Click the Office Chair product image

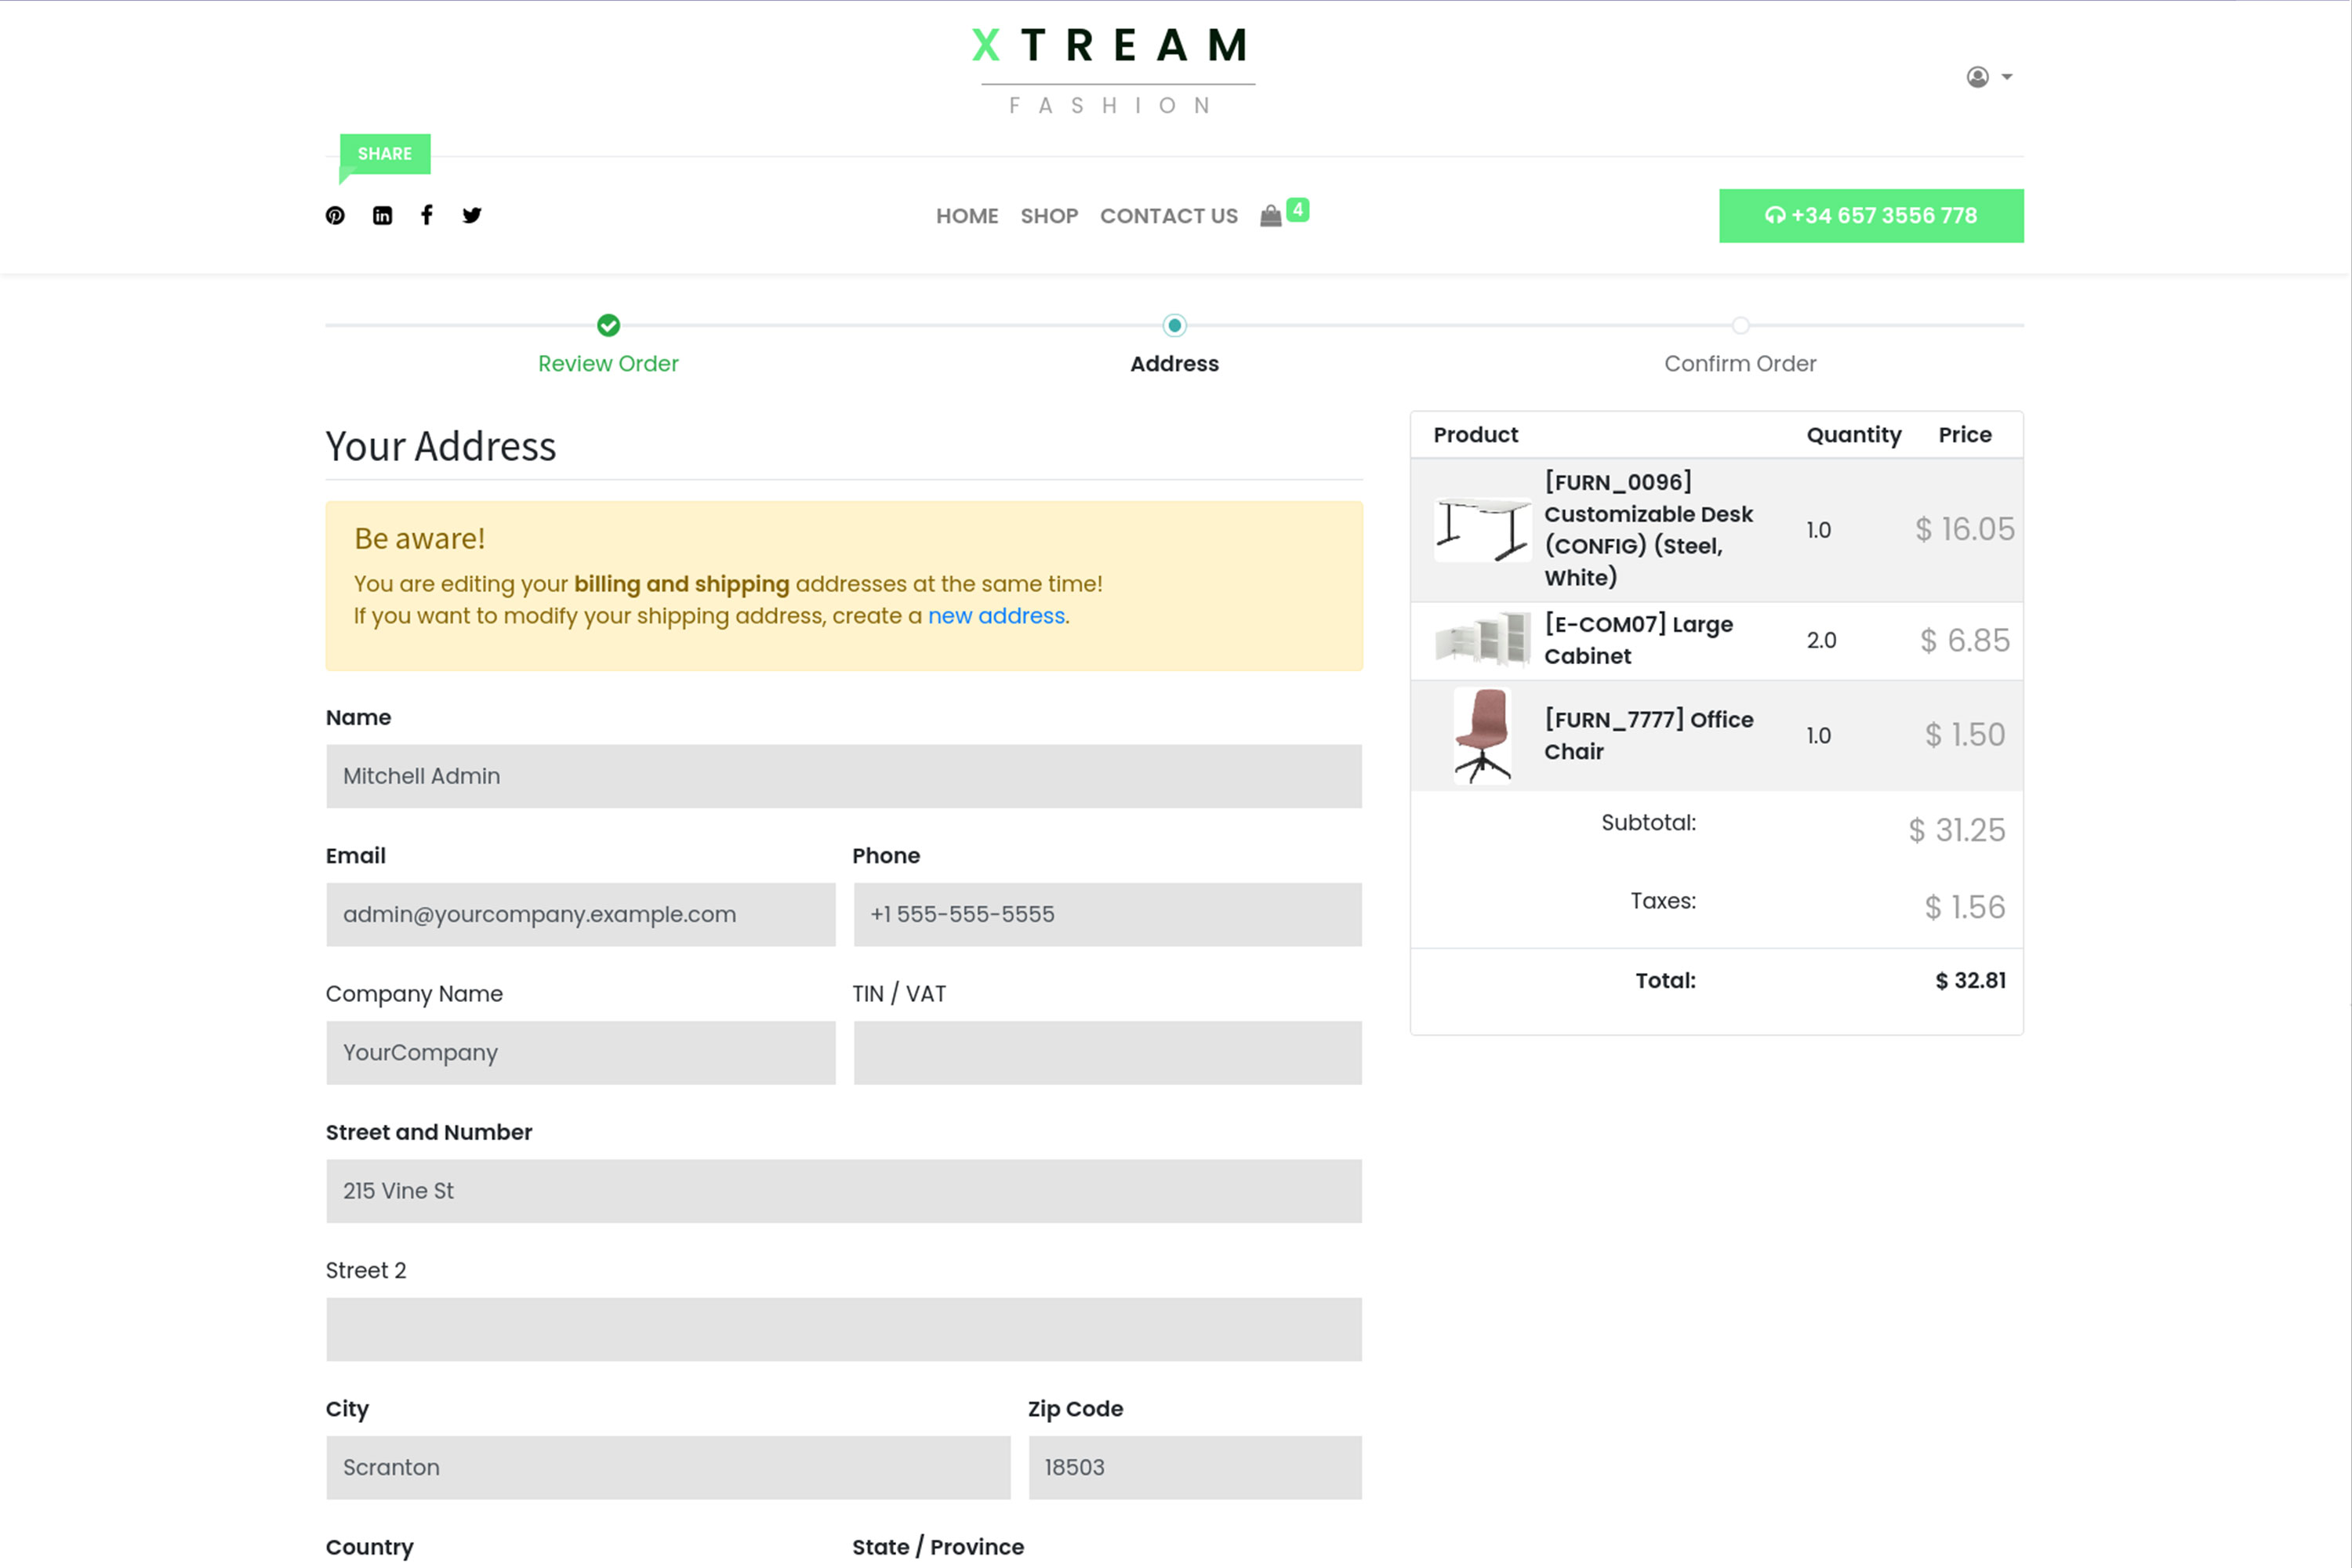(x=1482, y=735)
